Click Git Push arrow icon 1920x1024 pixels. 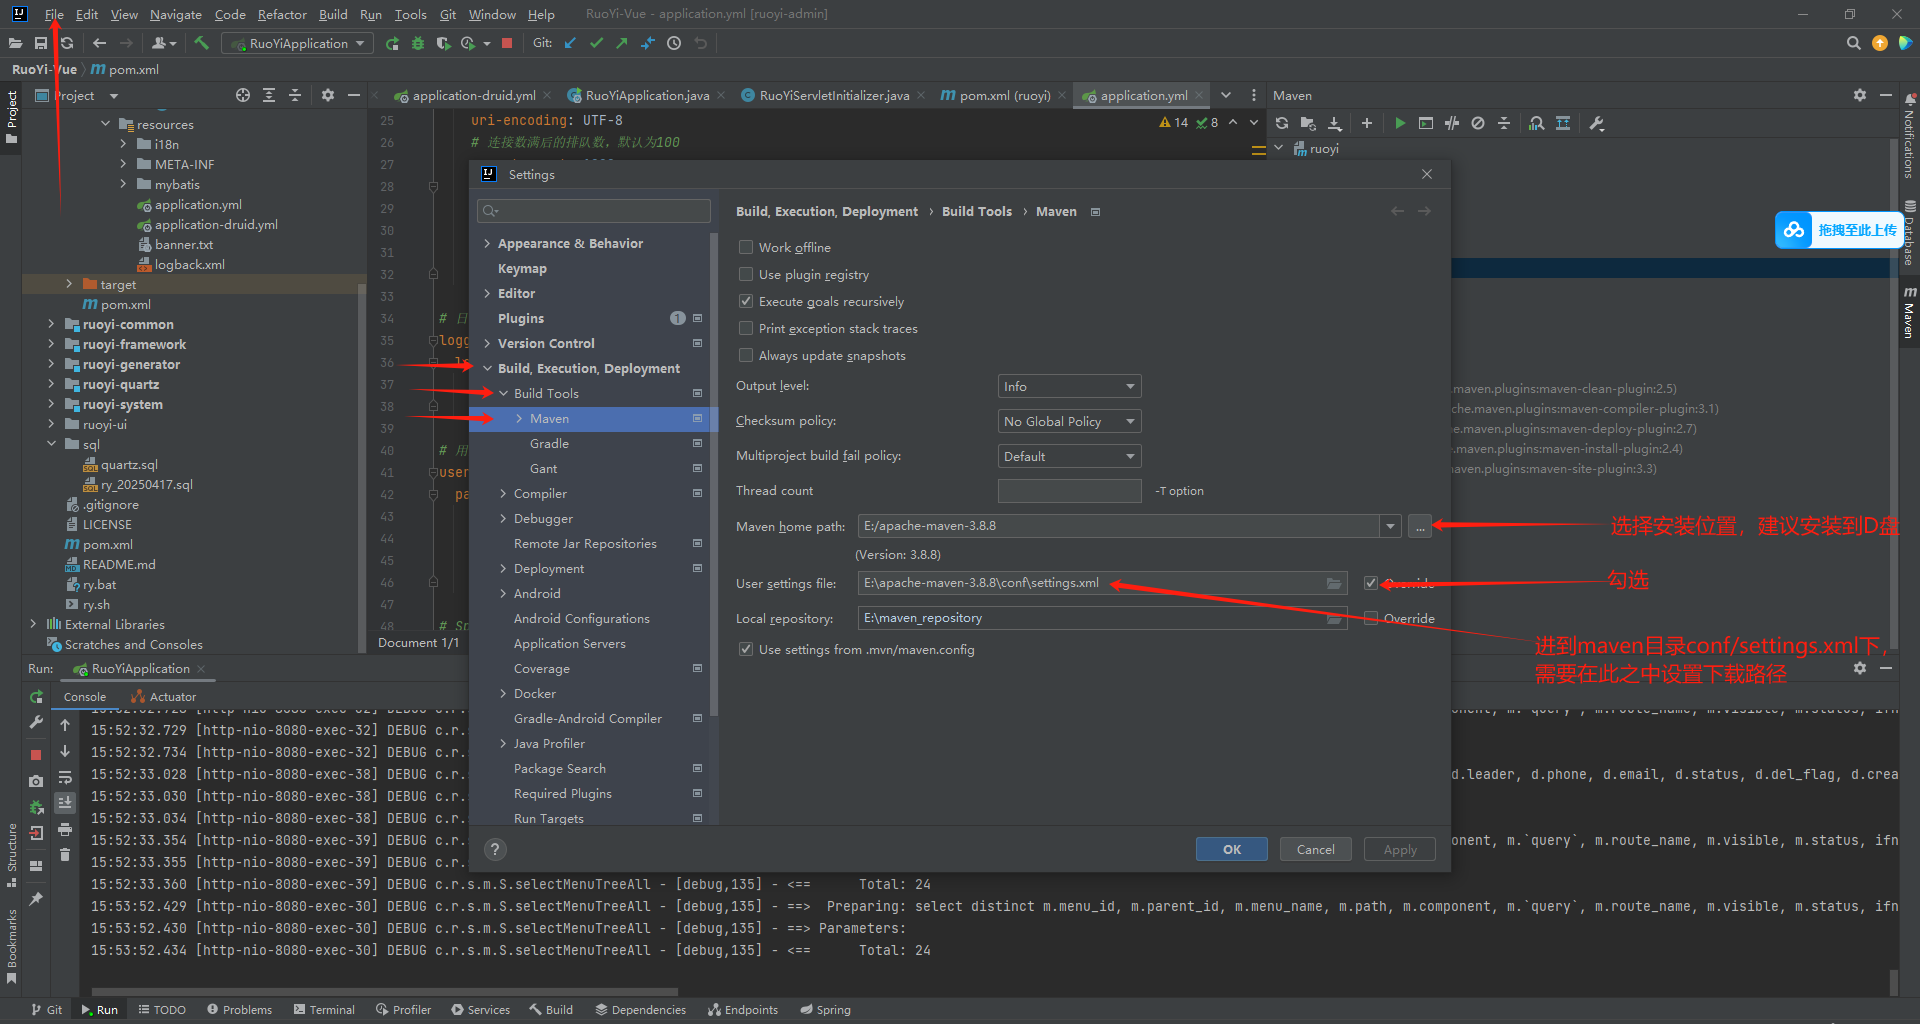coord(622,43)
